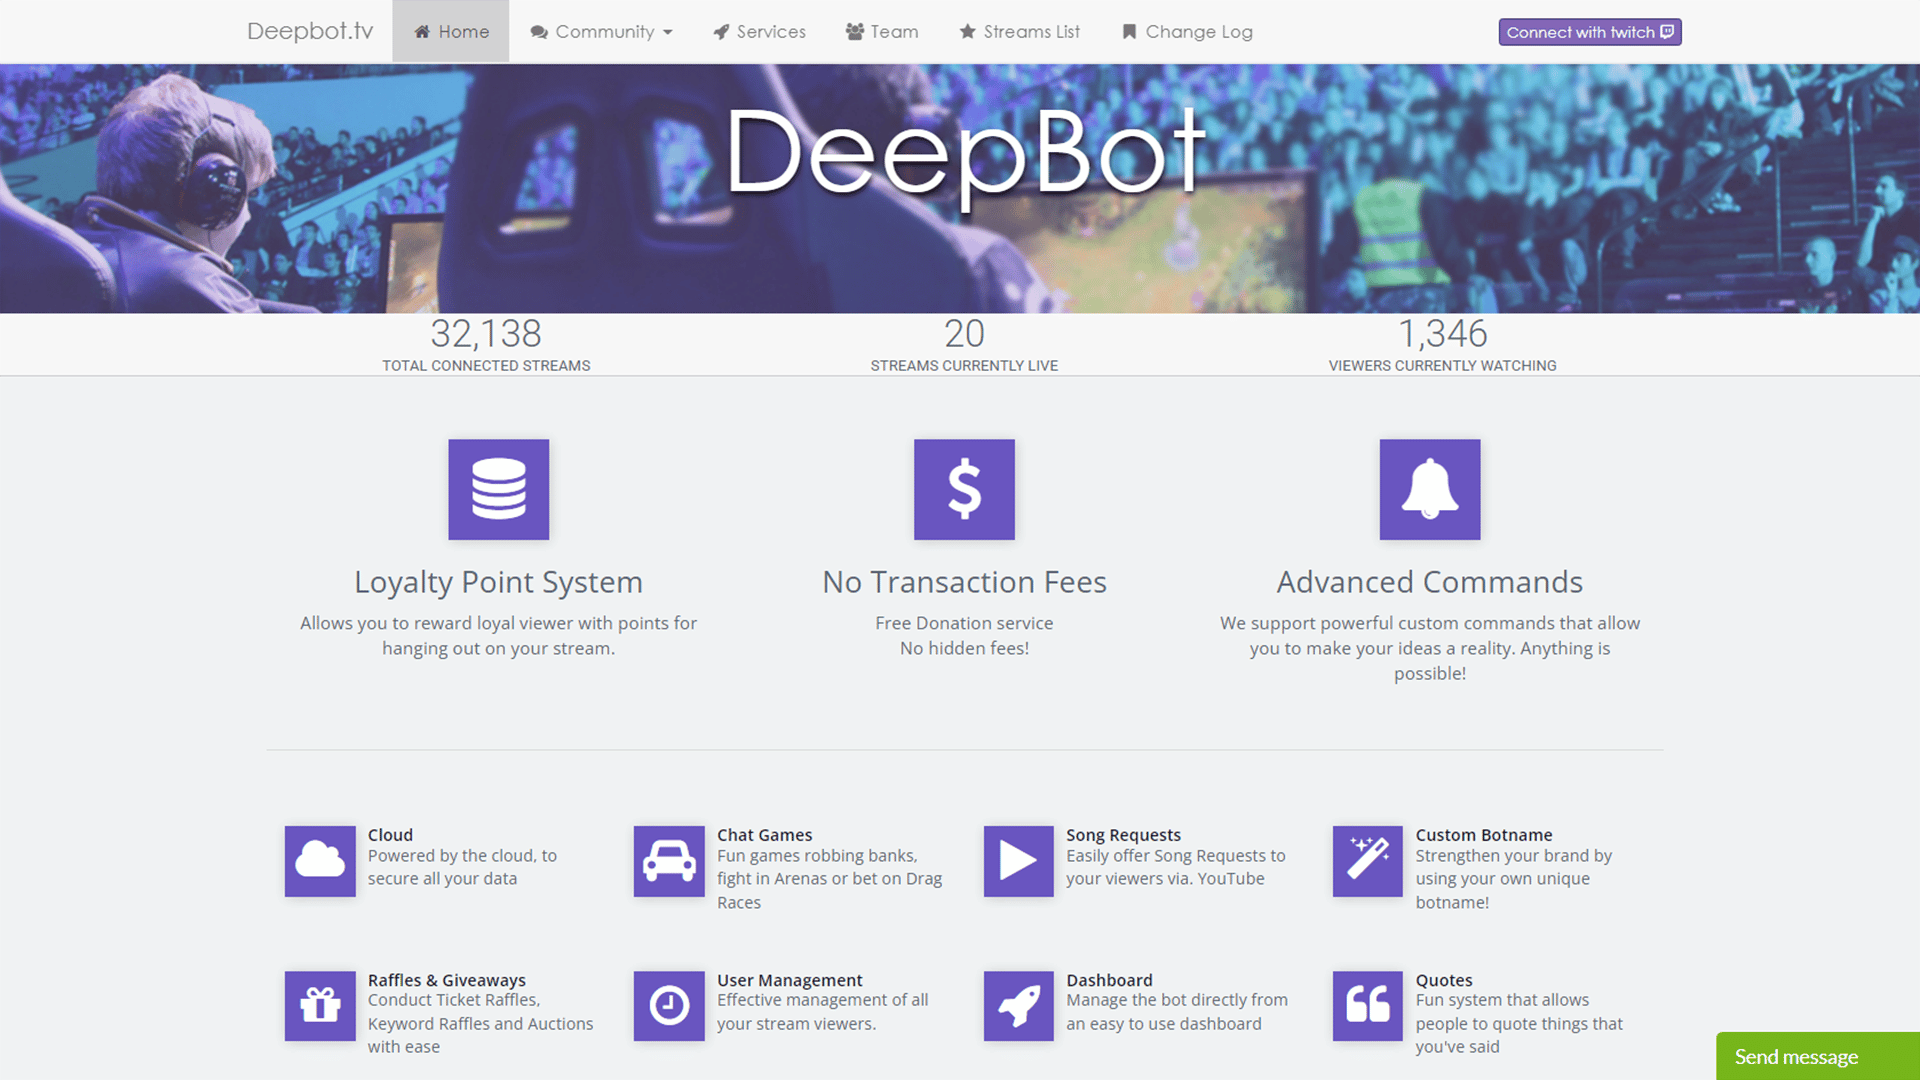
Task: Click the rocket glyph beside Services
Action: (721, 32)
